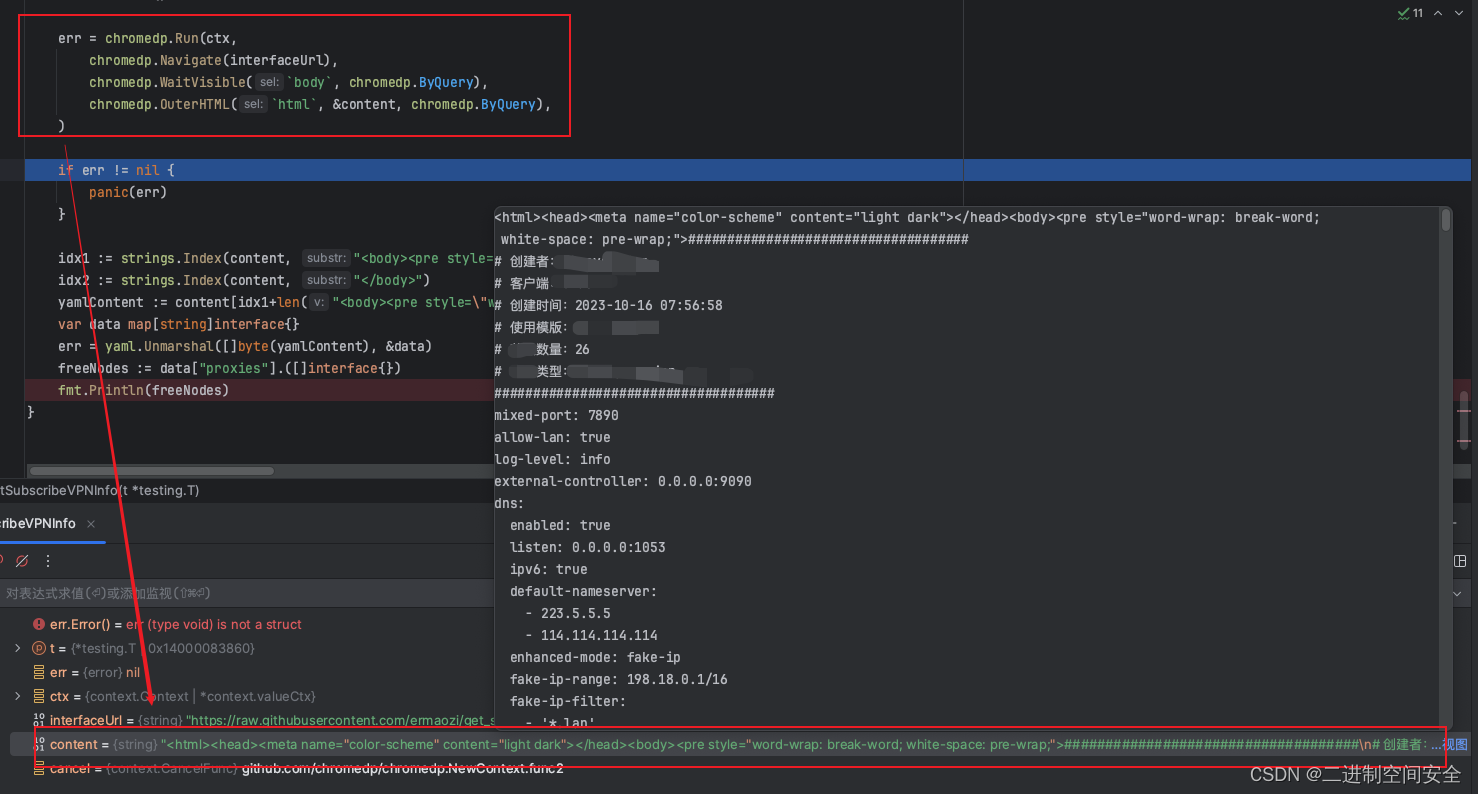Click the 'var data map[string]interface{}' line
The image size is (1478, 794).
[x=178, y=324]
